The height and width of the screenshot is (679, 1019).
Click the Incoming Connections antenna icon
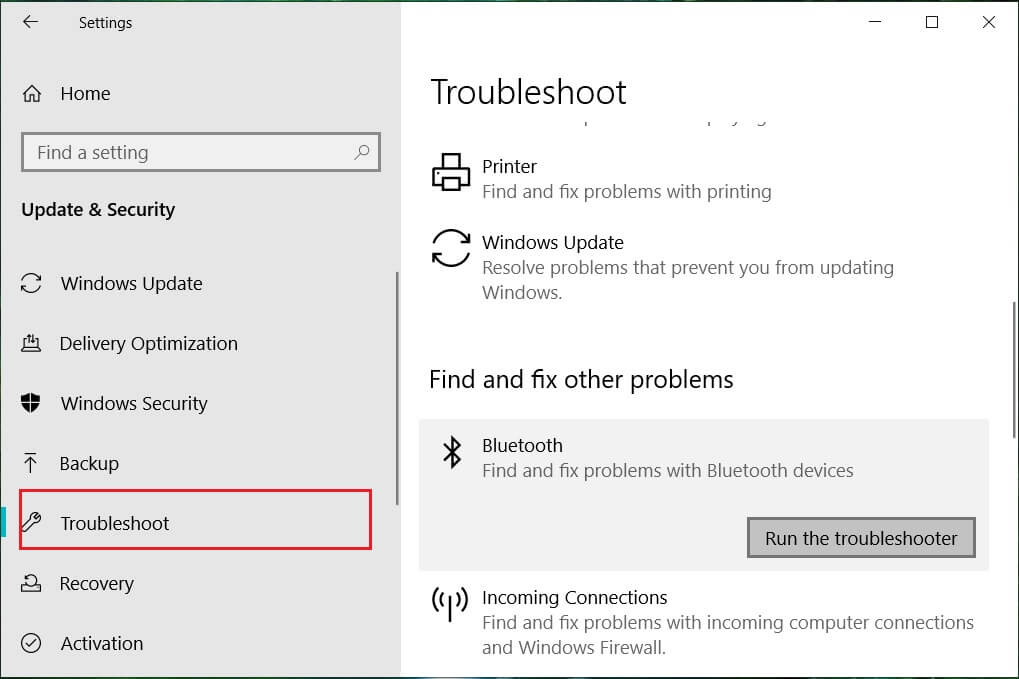(450, 604)
